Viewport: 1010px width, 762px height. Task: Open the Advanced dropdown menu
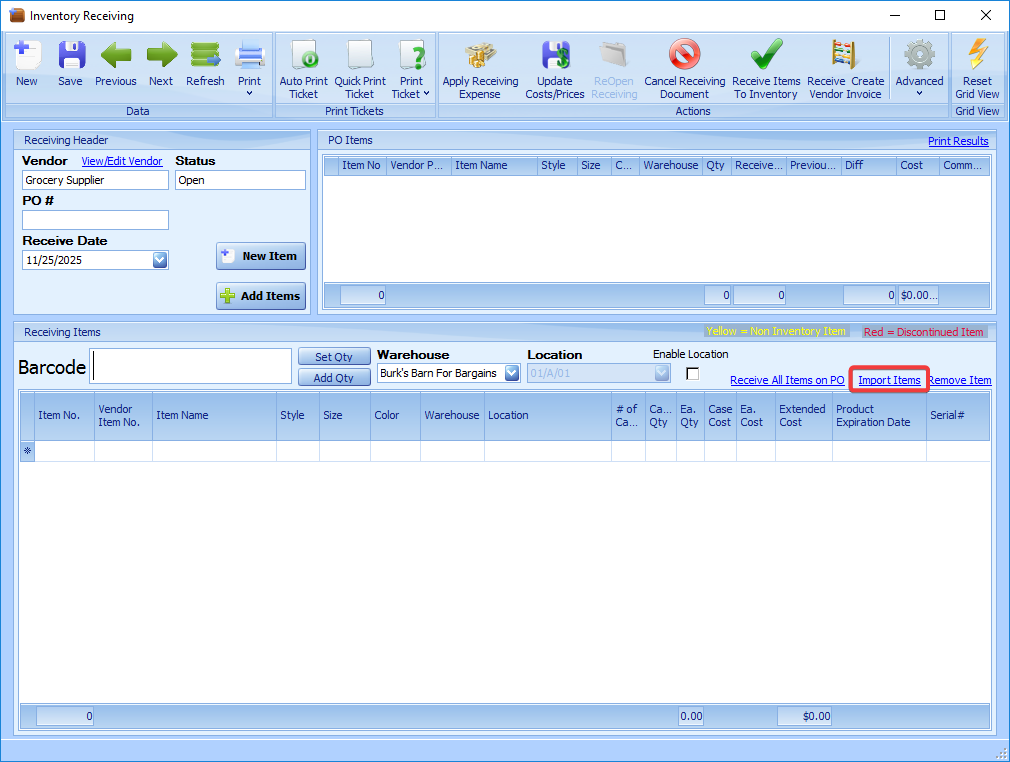coord(919,68)
